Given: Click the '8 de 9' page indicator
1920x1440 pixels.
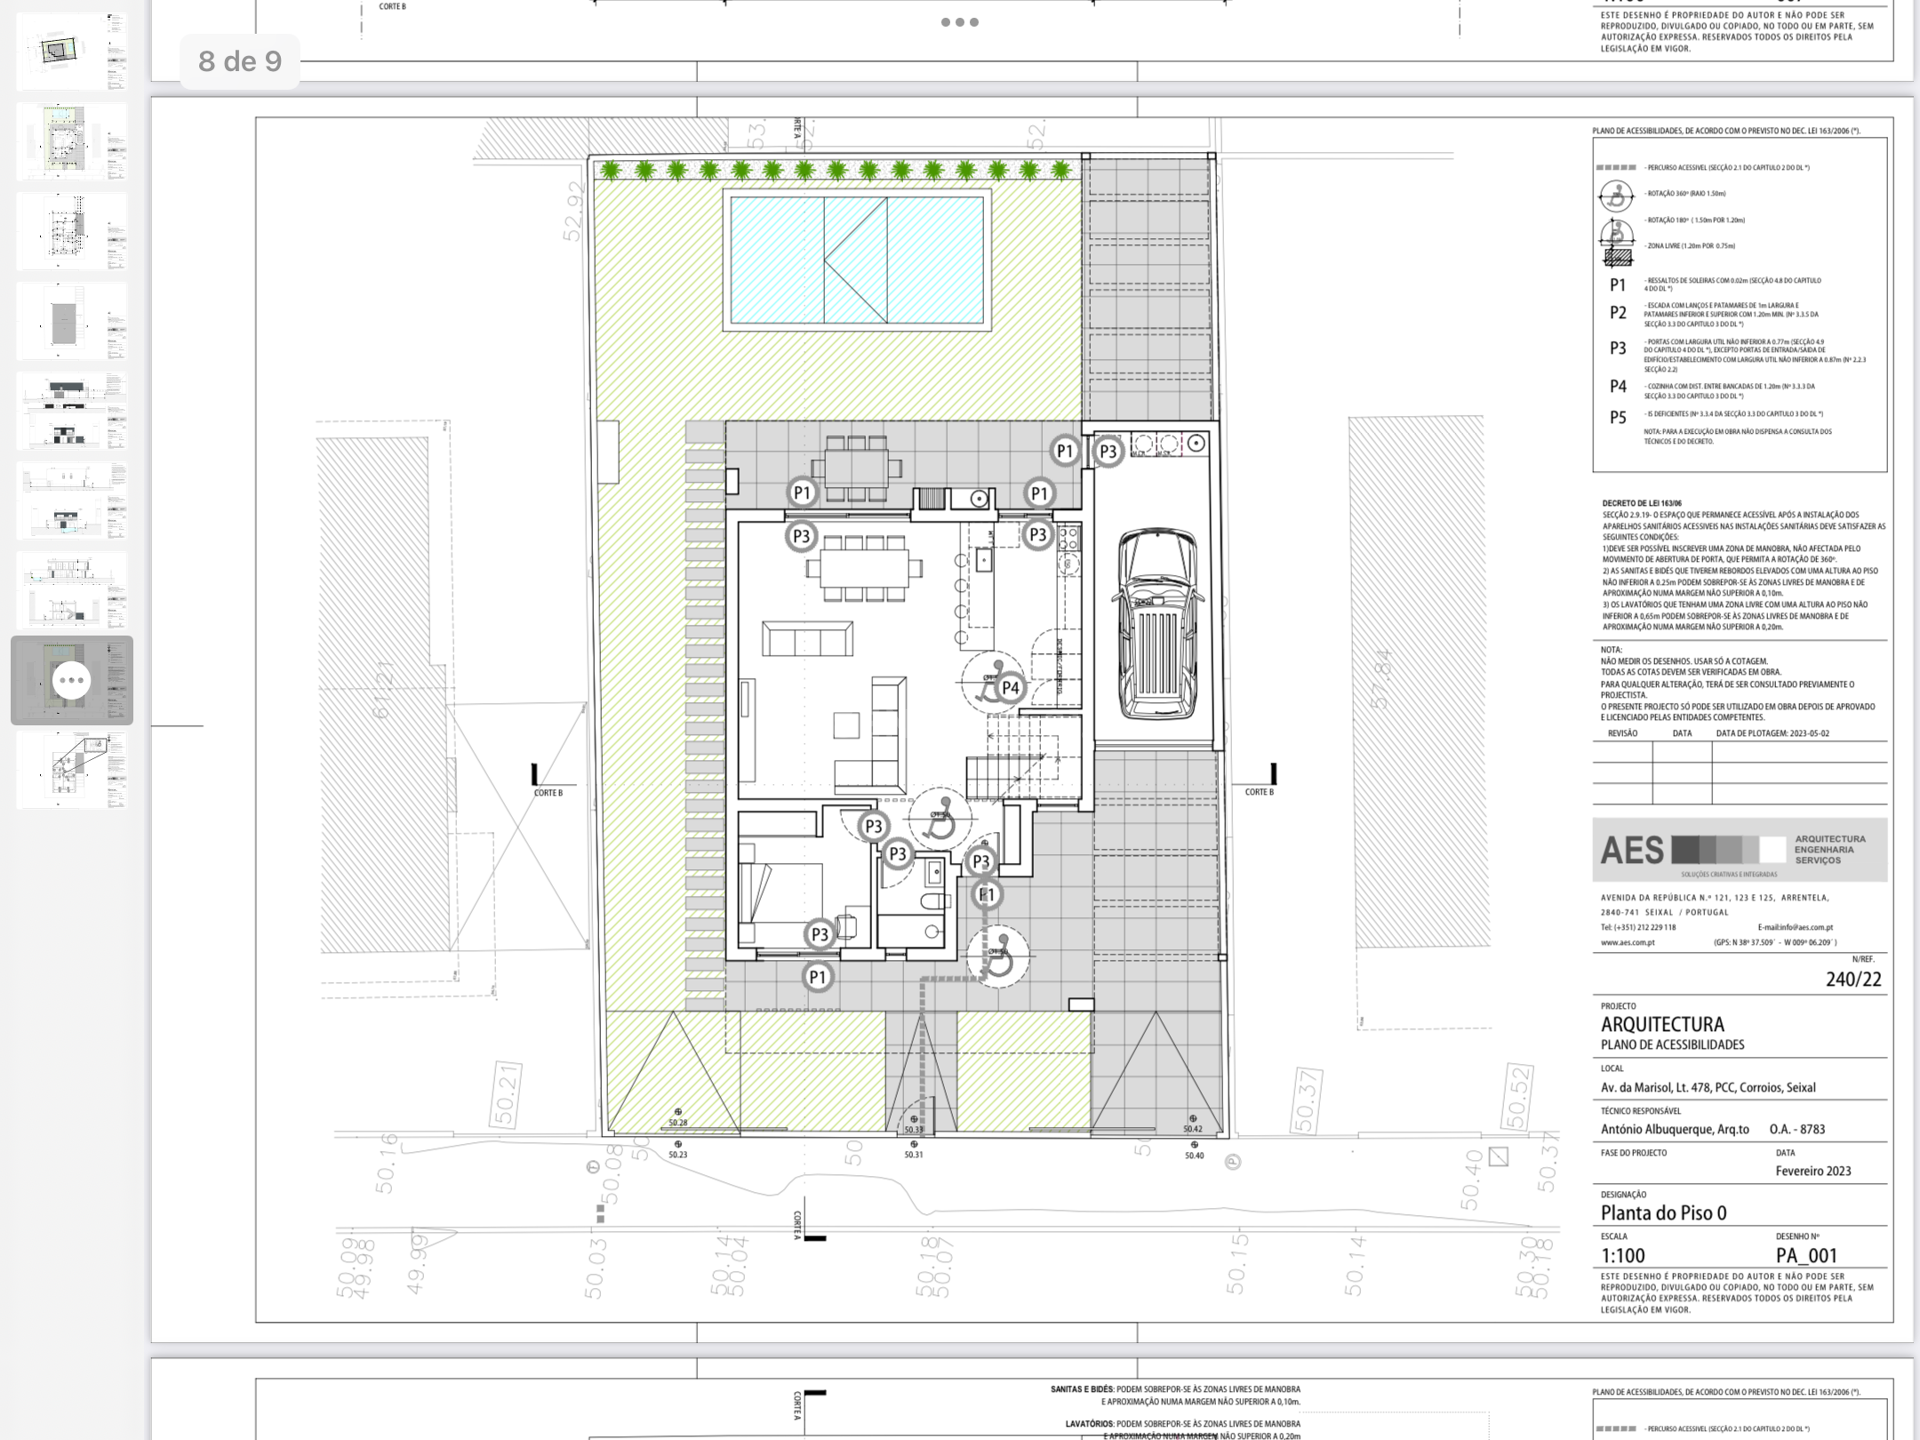Looking at the screenshot, I should 240,61.
